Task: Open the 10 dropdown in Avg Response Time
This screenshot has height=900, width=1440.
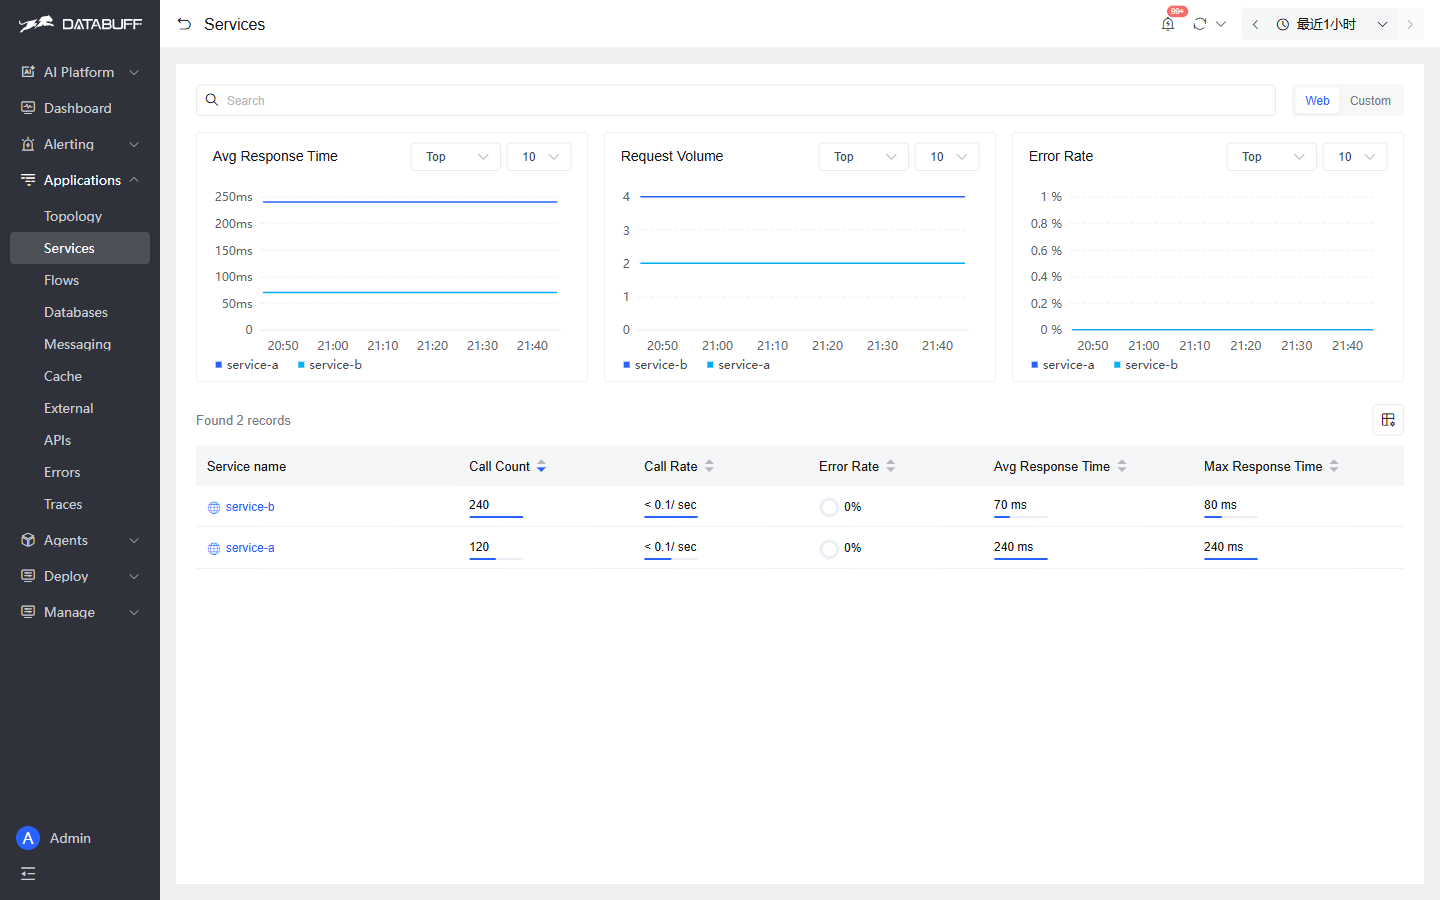Action: pyautogui.click(x=539, y=157)
